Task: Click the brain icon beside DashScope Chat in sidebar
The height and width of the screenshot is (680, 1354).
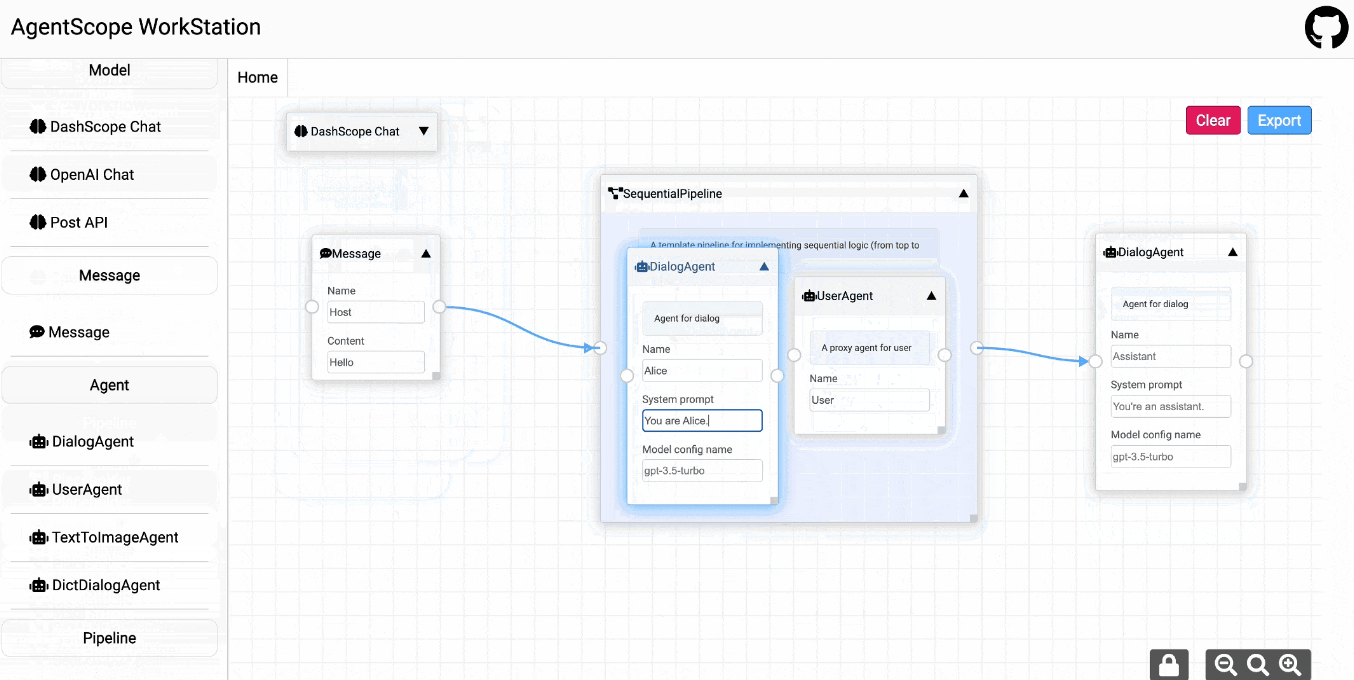Action: coord(38,127)
